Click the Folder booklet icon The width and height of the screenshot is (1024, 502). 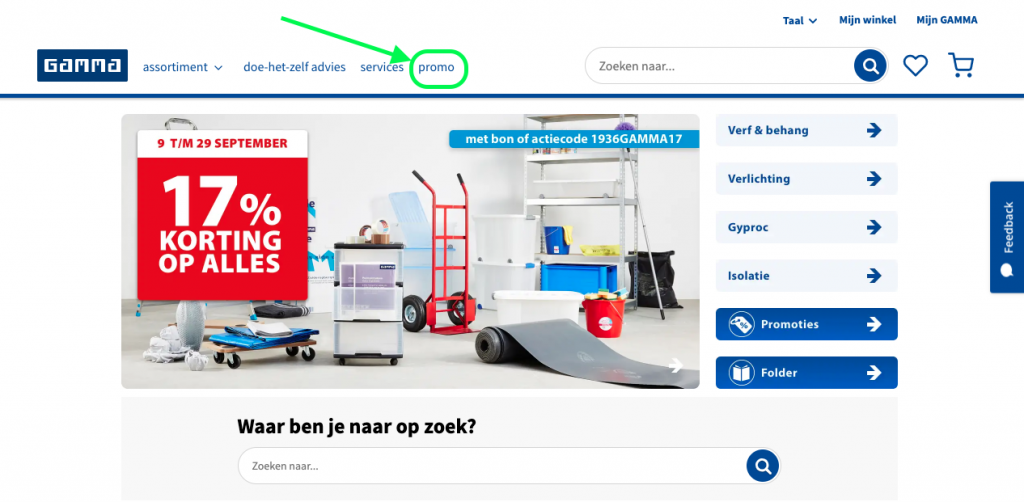pos(741,373)
